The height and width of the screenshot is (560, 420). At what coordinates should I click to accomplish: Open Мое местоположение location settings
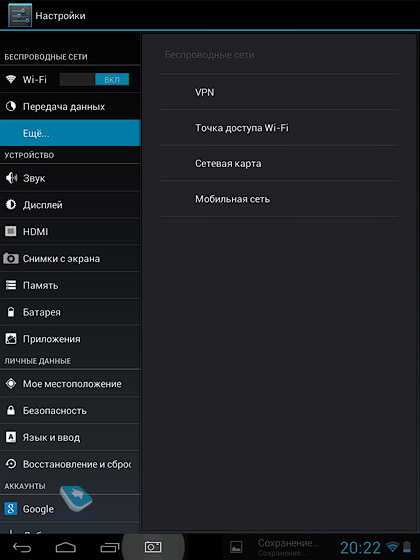point(70,384)
